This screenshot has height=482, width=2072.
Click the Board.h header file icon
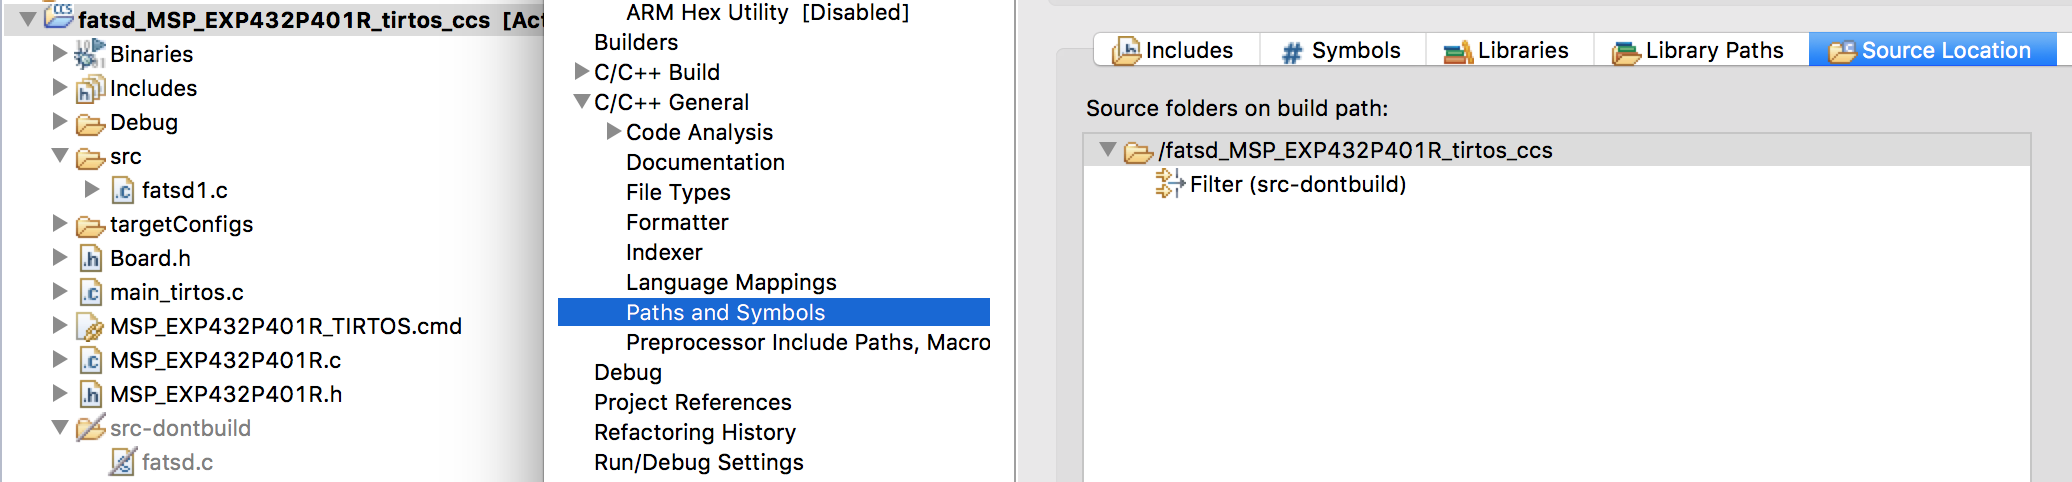pyautogui.click(x=91, y=258)
